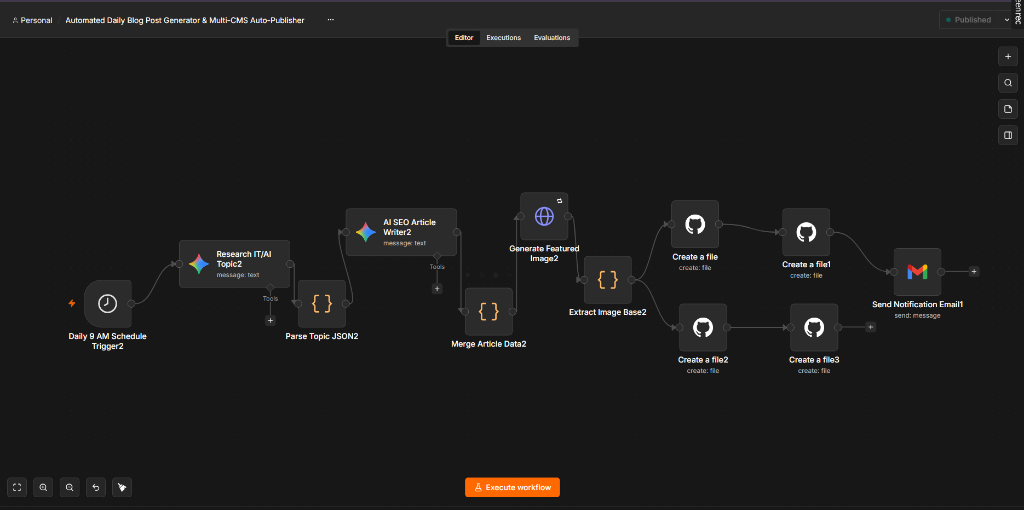Click the Create a file3 label
The width and height of the screenshot is (1024, 510).
pyautogui.click(x=814, y=360)
